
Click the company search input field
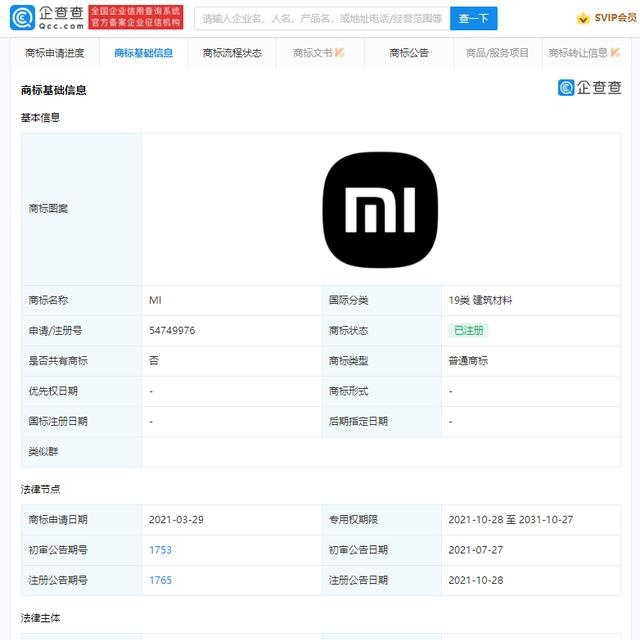[322, 18]
